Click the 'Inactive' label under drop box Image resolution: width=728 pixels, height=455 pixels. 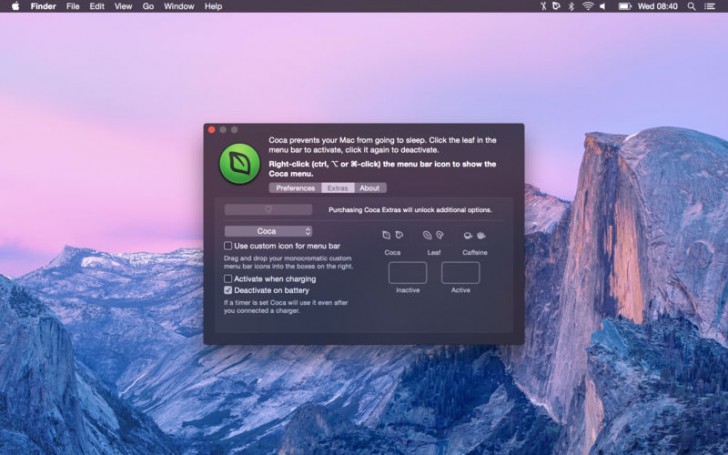coord(408,290)
